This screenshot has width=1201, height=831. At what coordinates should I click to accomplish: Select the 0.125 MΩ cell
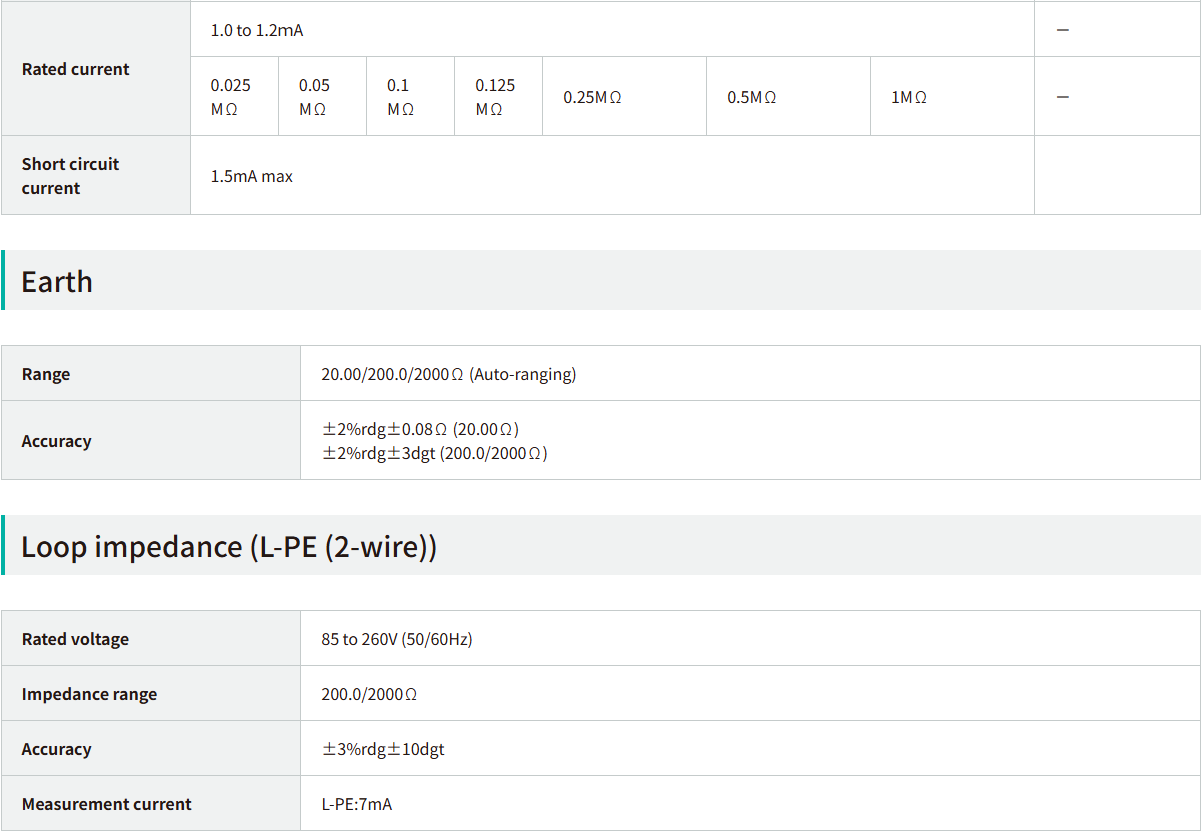[x=495, y=97]
